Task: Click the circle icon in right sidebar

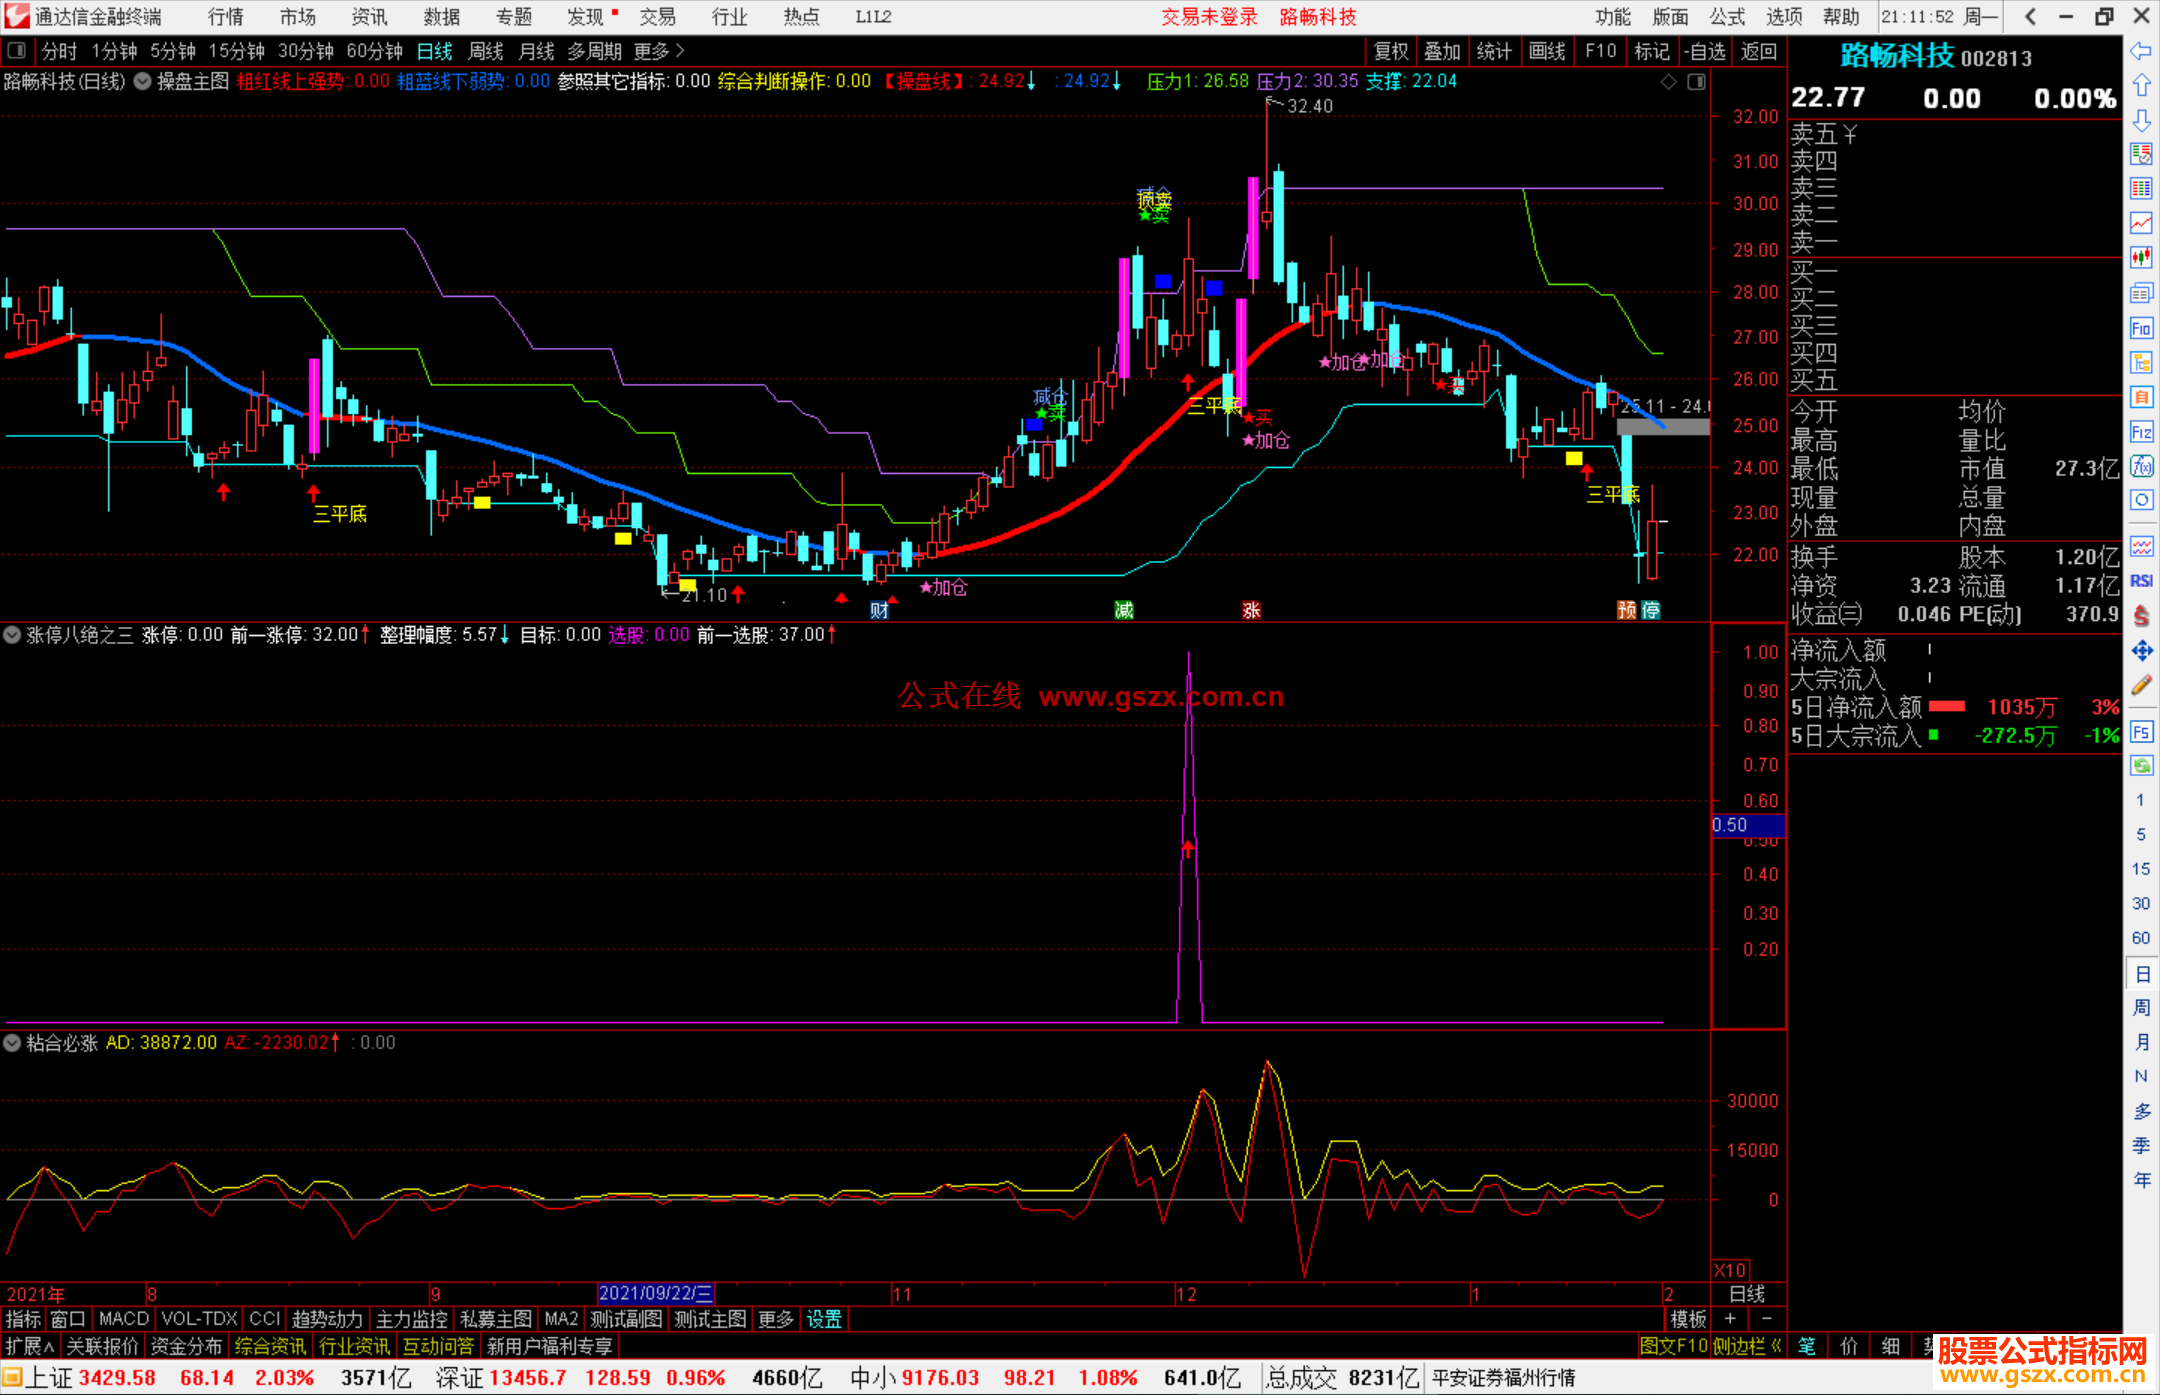Action: coord(2141,500)
